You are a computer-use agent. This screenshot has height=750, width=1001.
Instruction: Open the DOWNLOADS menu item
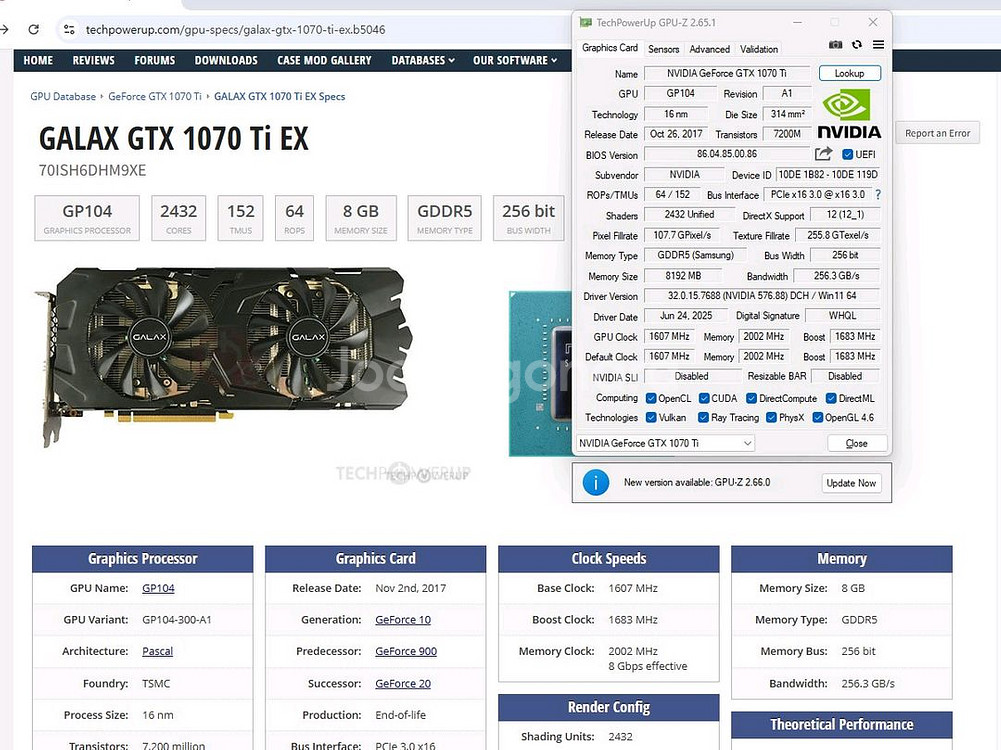pyautogui.click(x=226, y=60)
